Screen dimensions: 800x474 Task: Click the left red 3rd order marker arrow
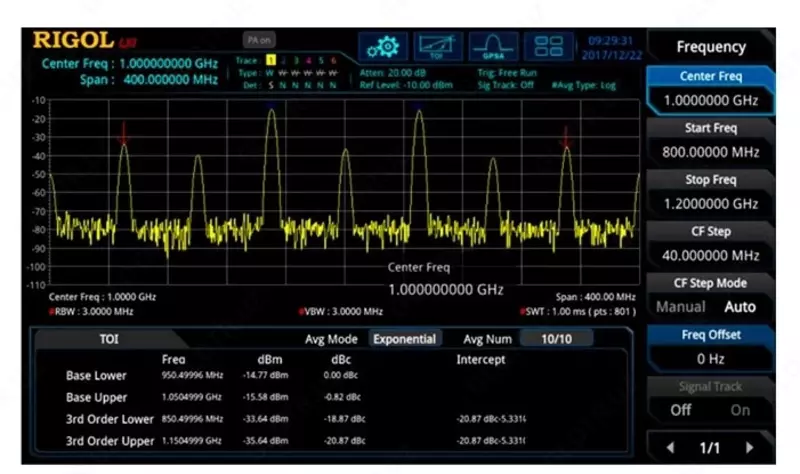123,134
